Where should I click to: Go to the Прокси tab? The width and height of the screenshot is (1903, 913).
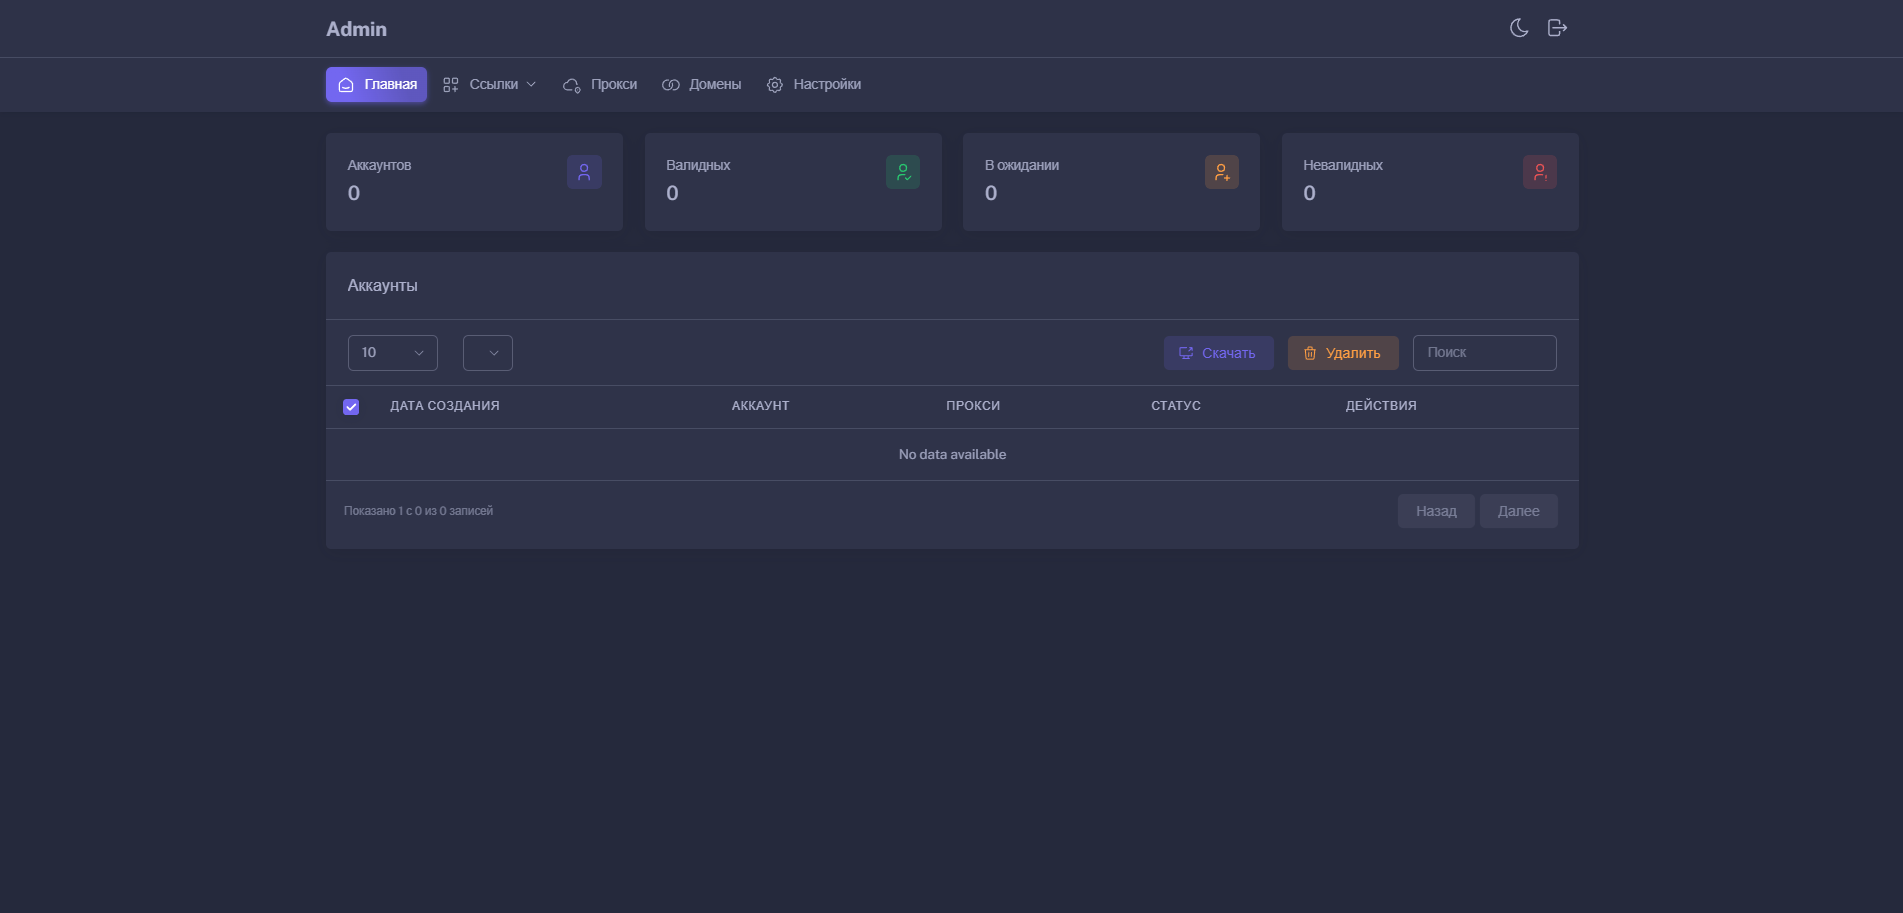click(600, 85)
